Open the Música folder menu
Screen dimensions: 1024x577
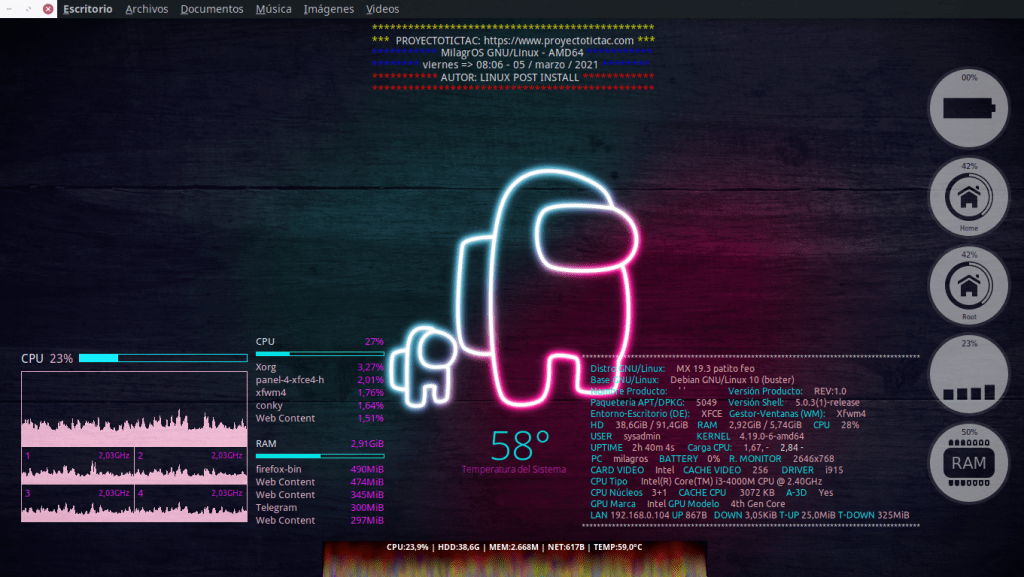(274, 9)
